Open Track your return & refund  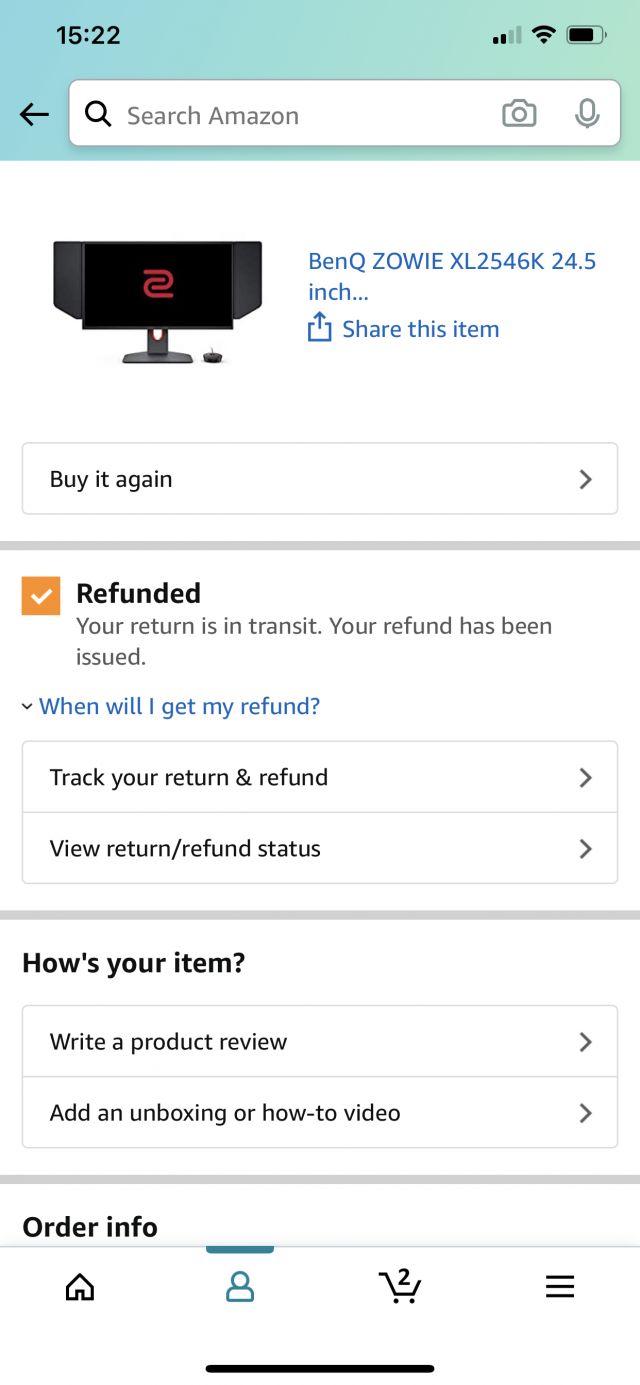click(x=320, y=777)
